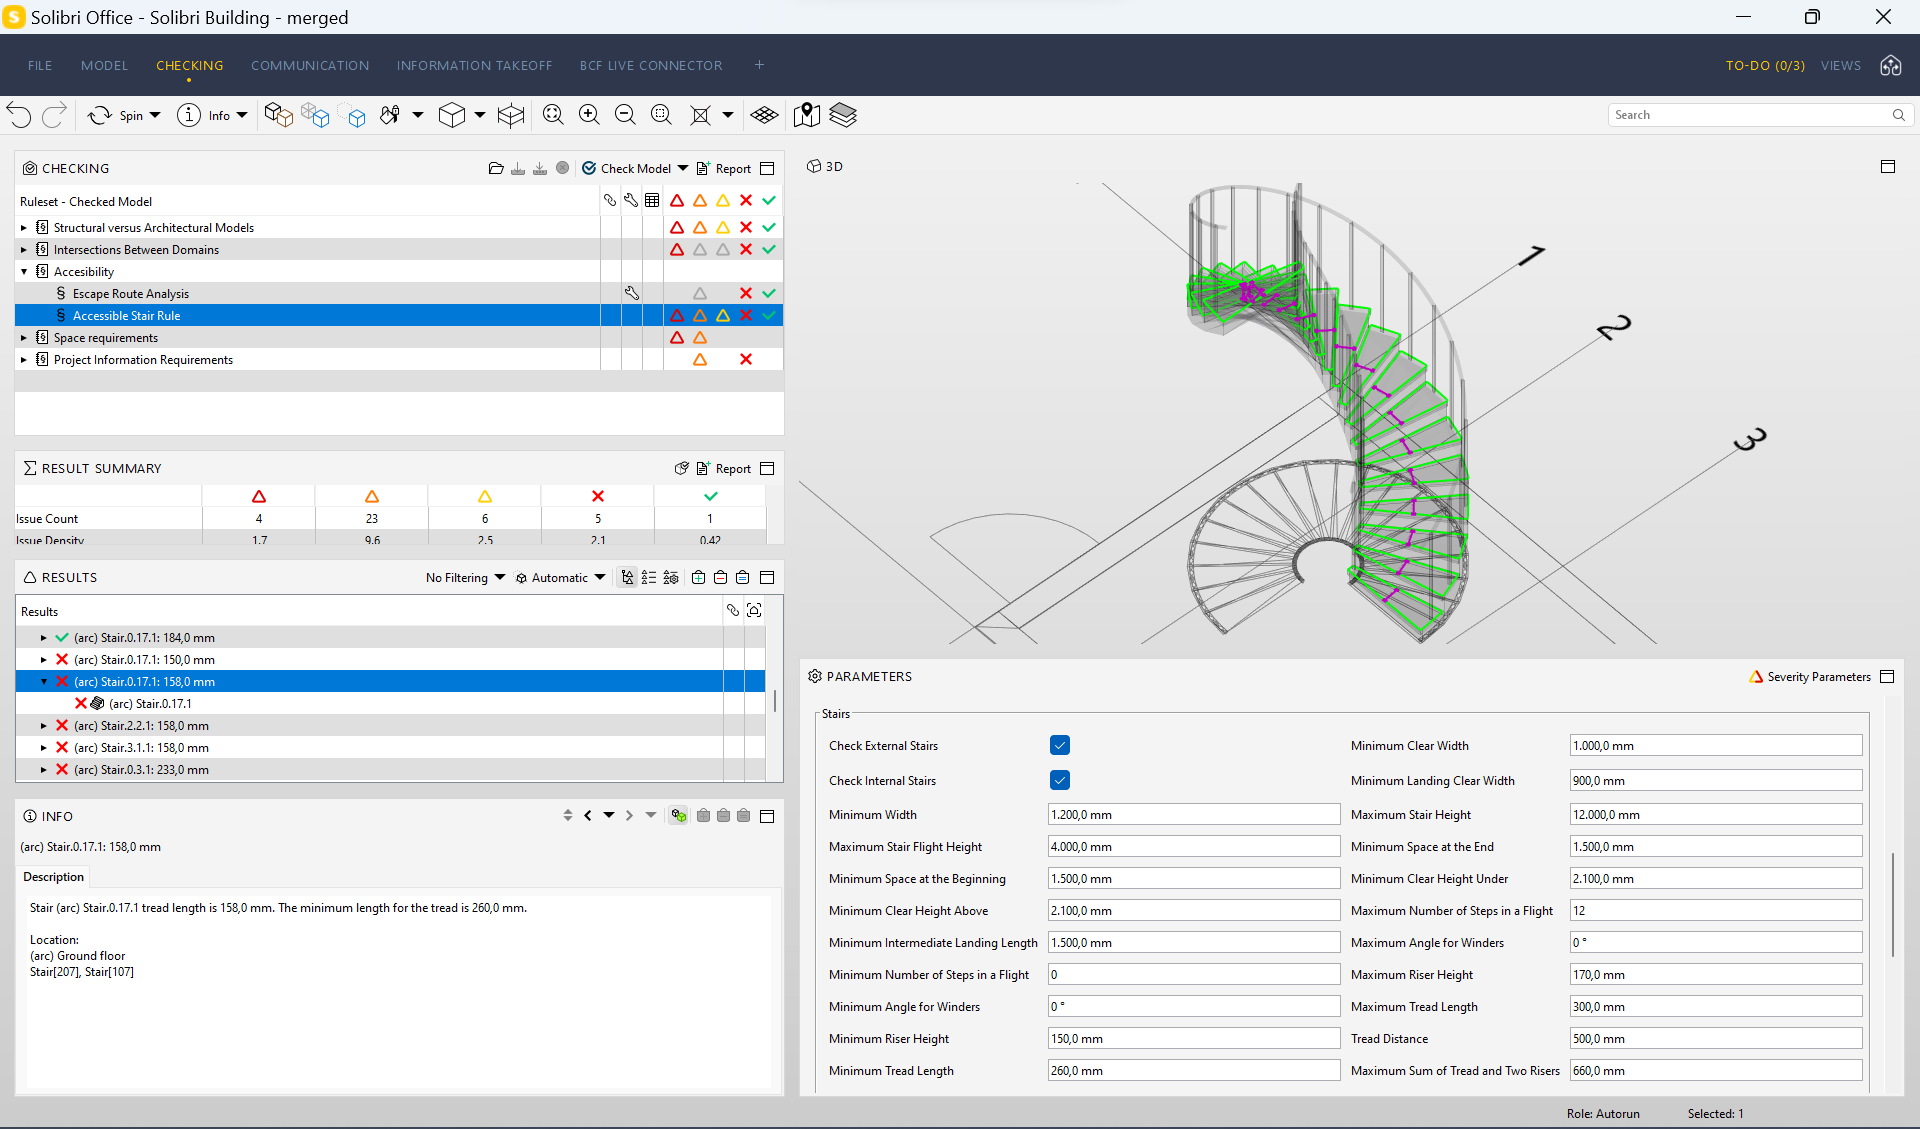
Task: Select the Escape Route Analysis rule
Action: 130,294
